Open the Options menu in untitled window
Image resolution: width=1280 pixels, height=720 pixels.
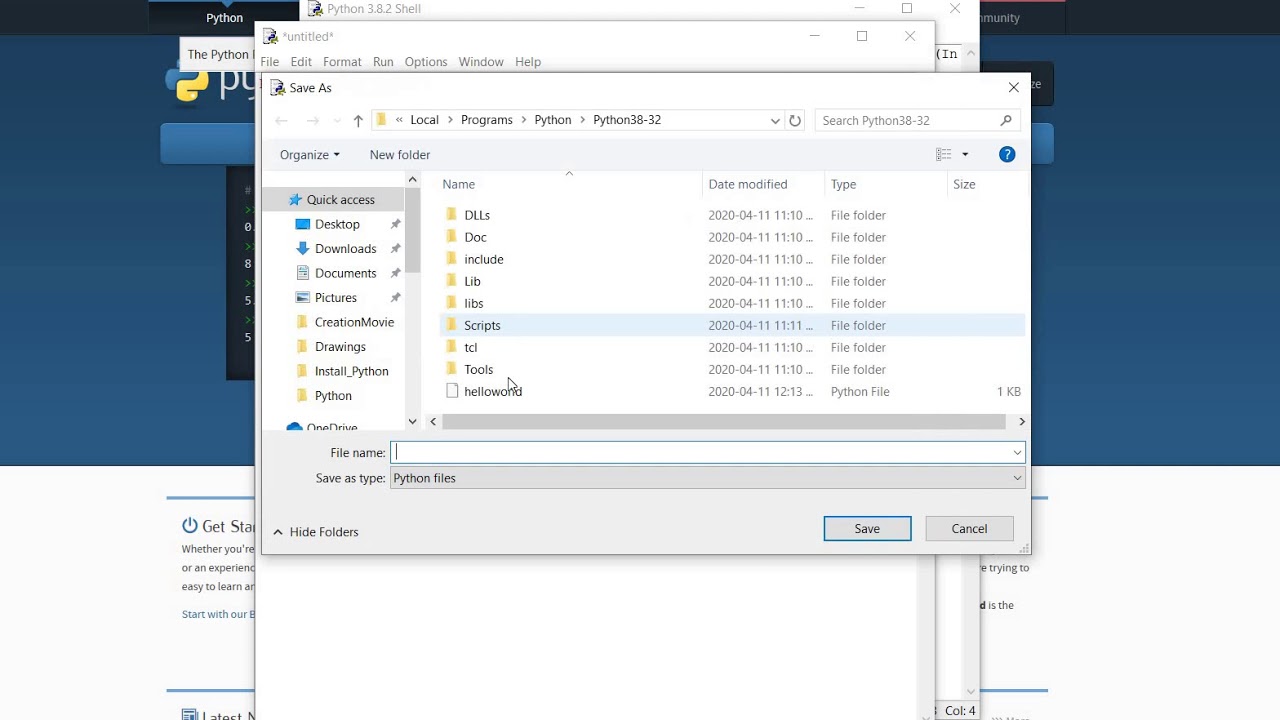click(x=426, y=62)
